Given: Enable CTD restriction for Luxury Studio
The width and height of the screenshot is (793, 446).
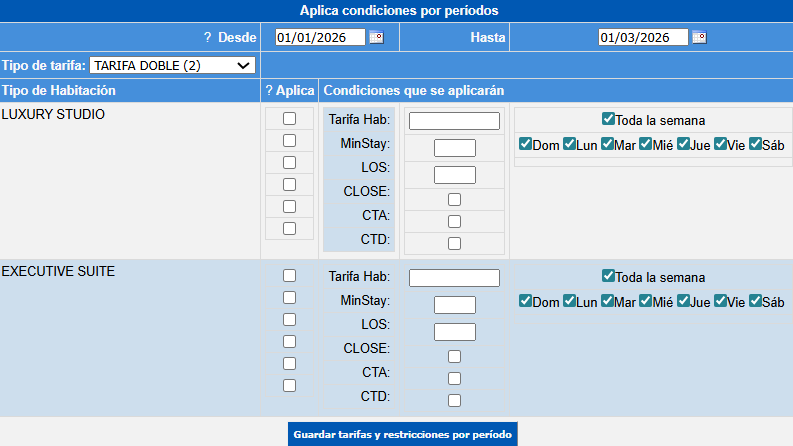Looking at the screenshot, I should click(454, 243).
